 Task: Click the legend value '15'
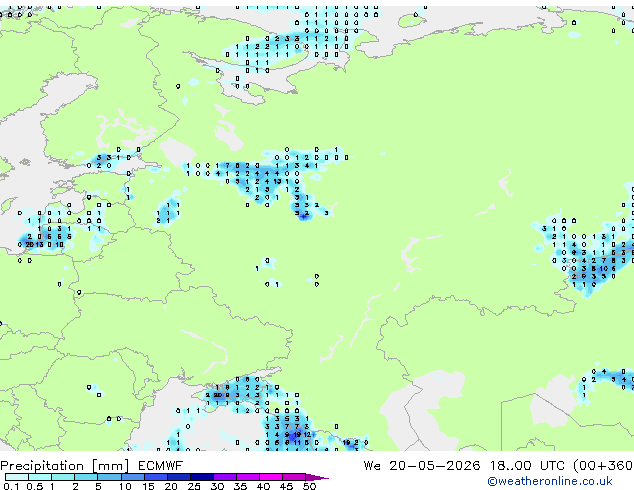148,486
